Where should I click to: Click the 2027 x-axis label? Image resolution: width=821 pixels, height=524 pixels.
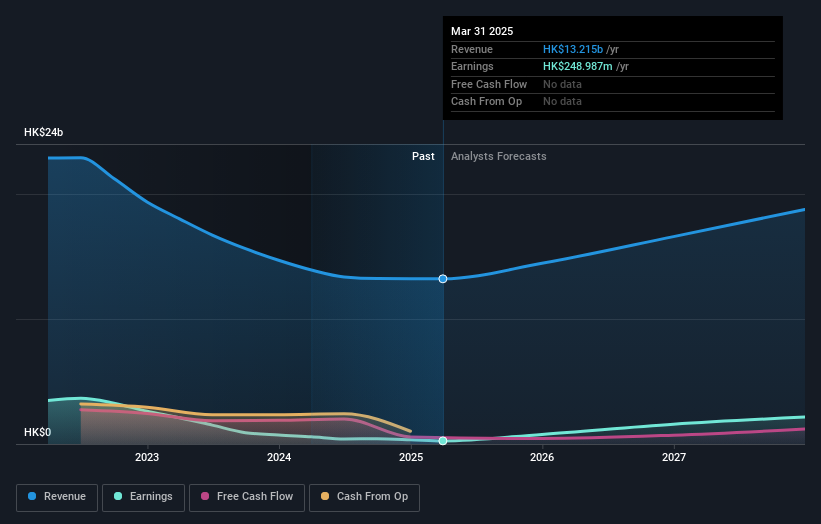674,457
